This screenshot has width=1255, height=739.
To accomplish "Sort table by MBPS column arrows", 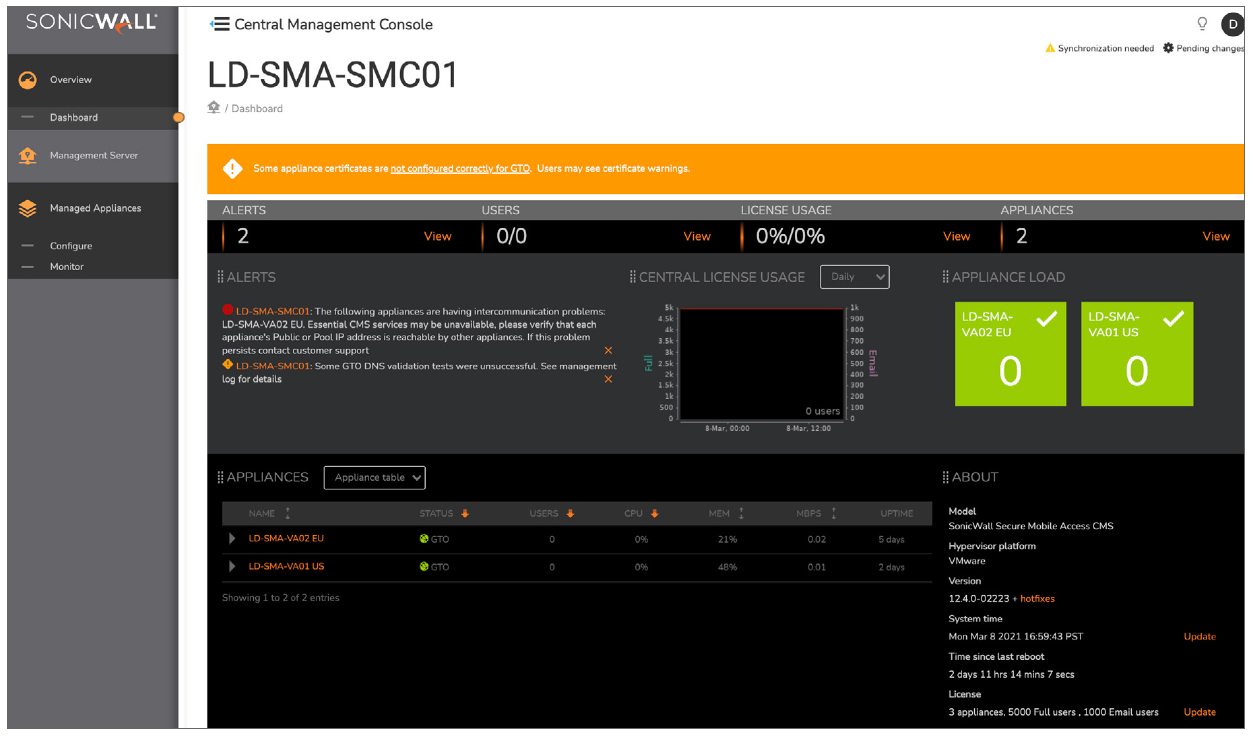I will pyautogui.click(x=833, y=513).
